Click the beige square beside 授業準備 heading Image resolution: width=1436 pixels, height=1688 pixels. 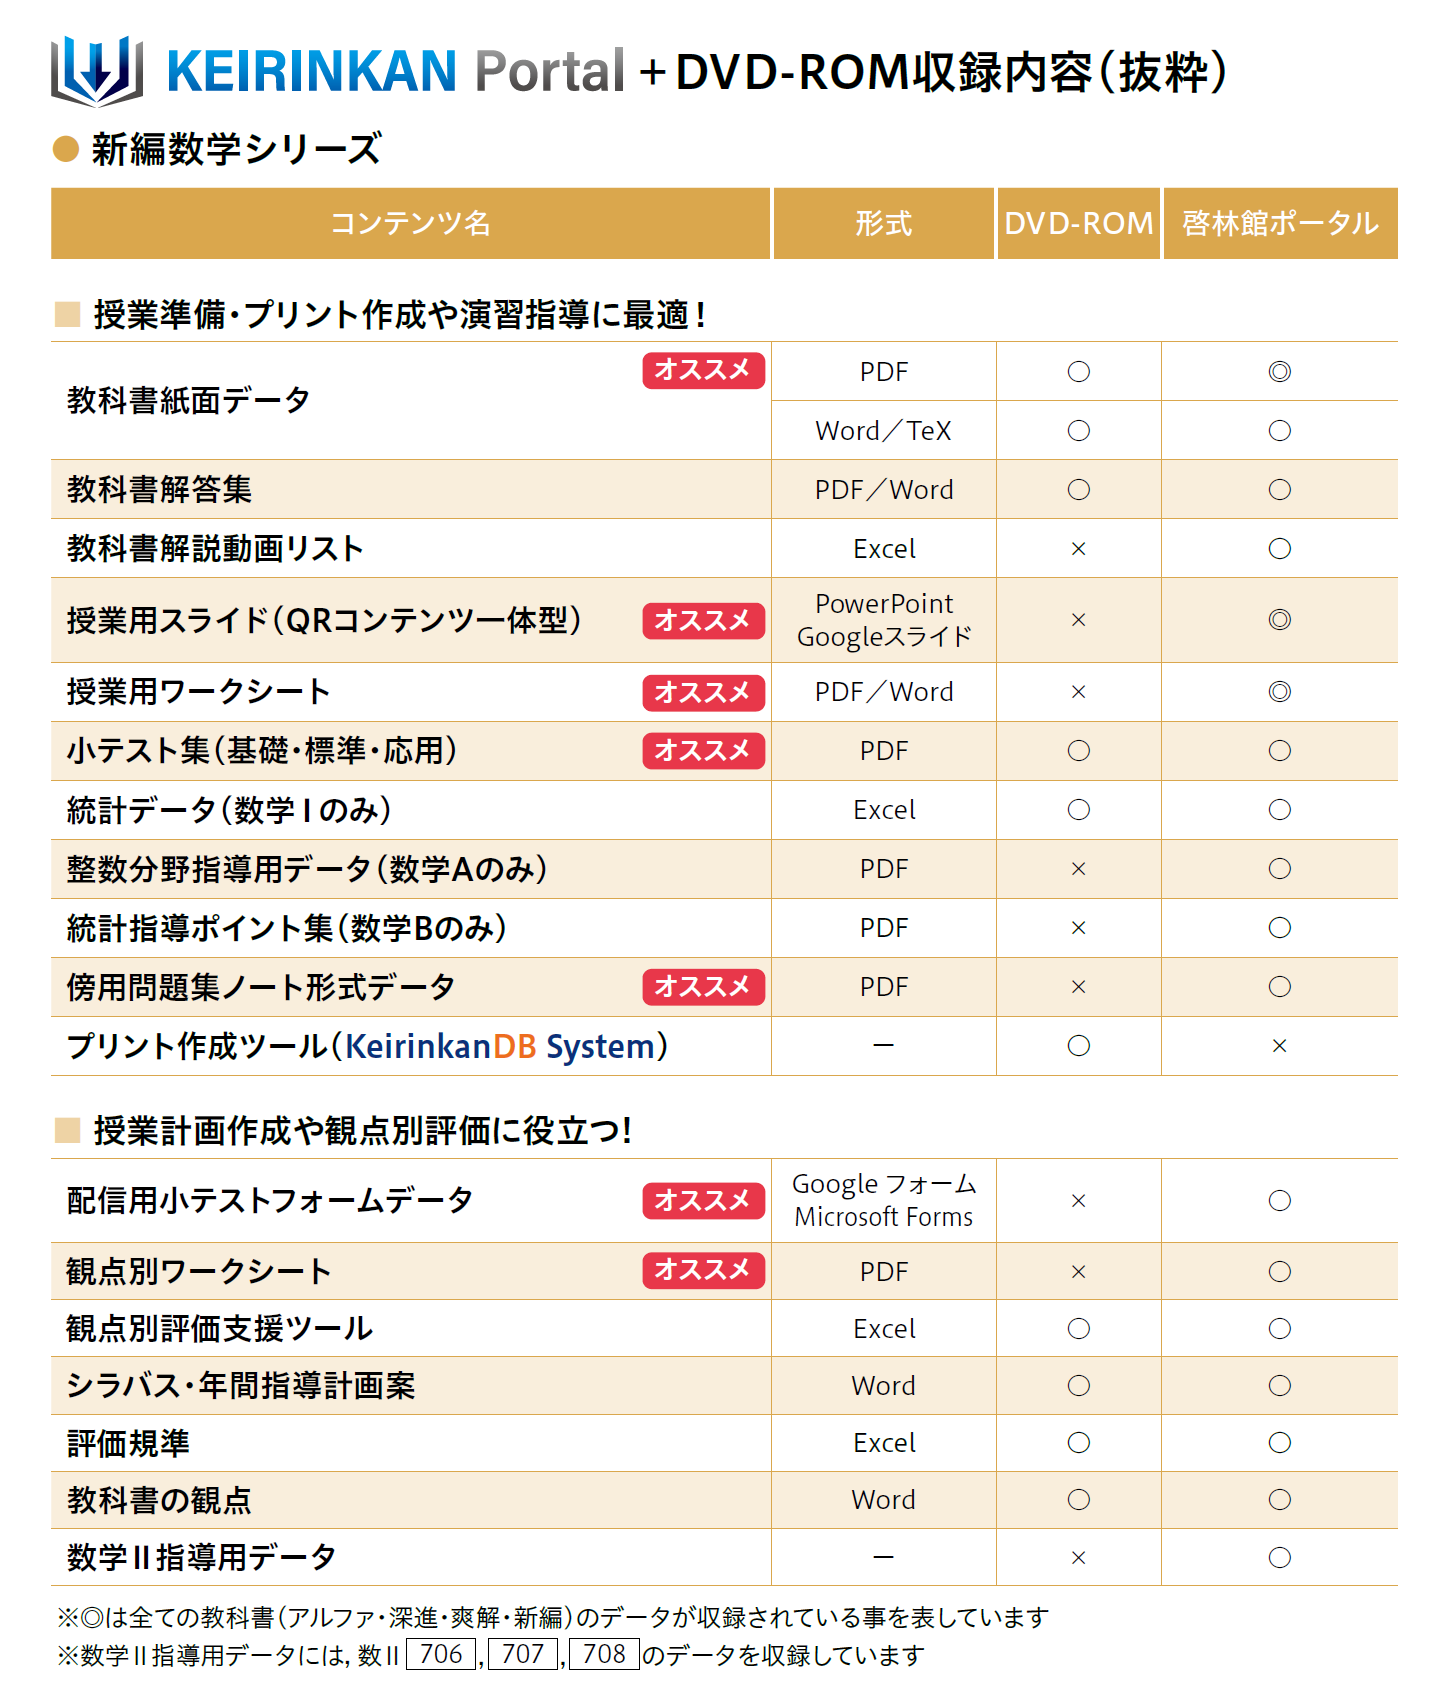(67, 314)
